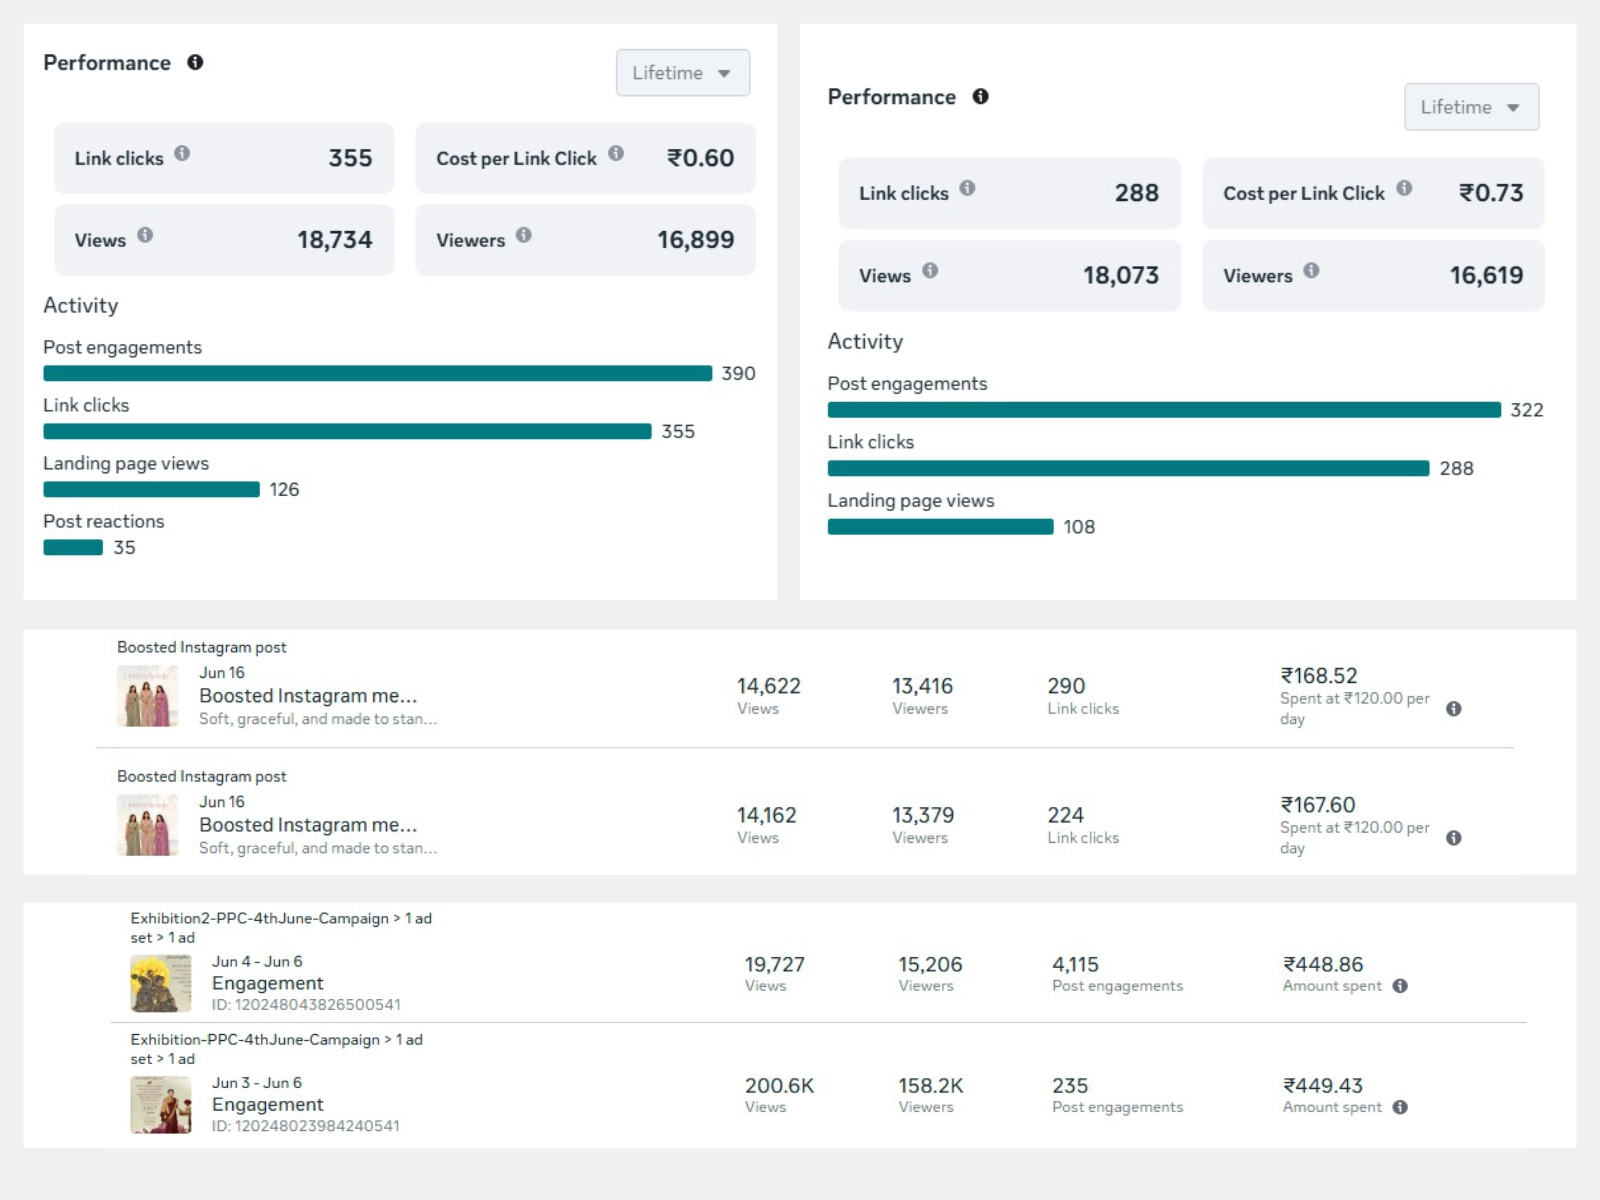Click the Post engagements bar showing 390

[378, 373]
